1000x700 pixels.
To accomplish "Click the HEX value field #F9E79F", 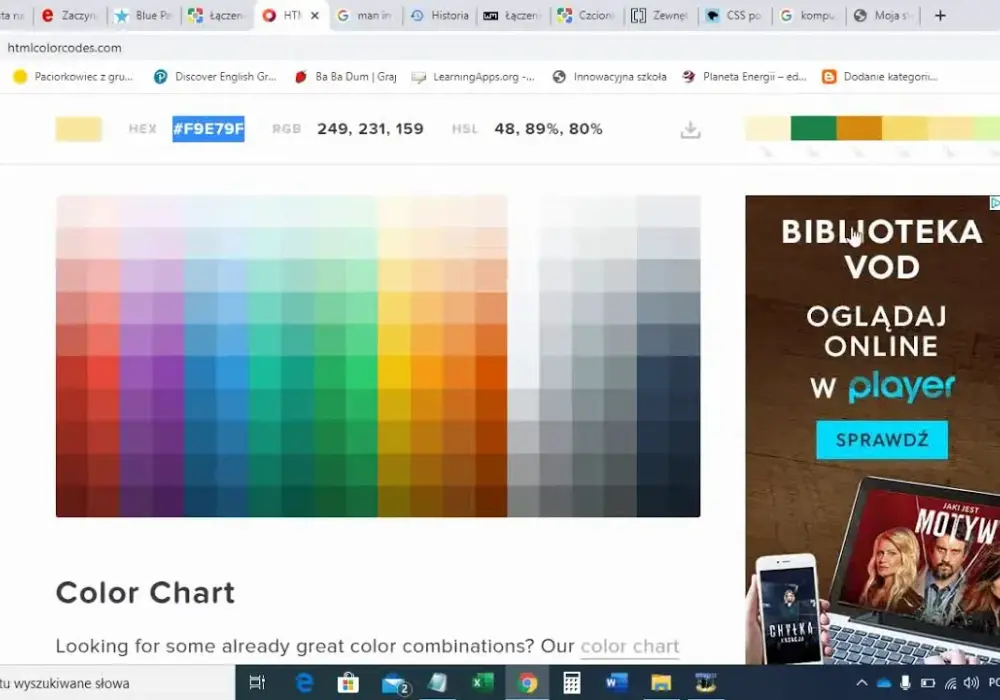I will point(208,129).
